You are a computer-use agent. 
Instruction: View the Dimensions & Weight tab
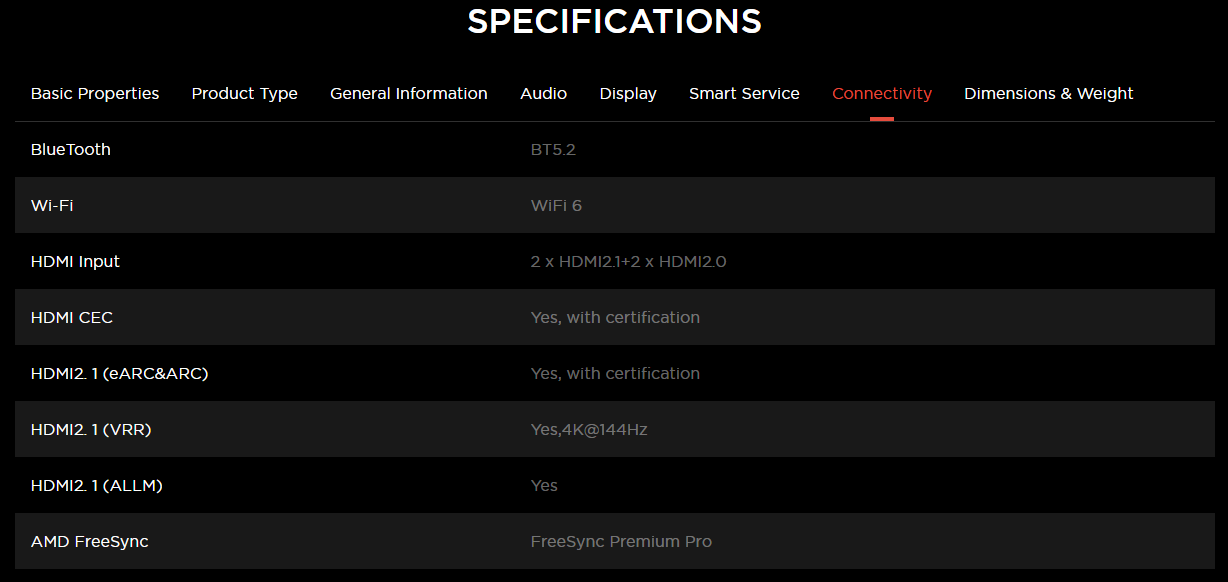tap(1048, 94)
